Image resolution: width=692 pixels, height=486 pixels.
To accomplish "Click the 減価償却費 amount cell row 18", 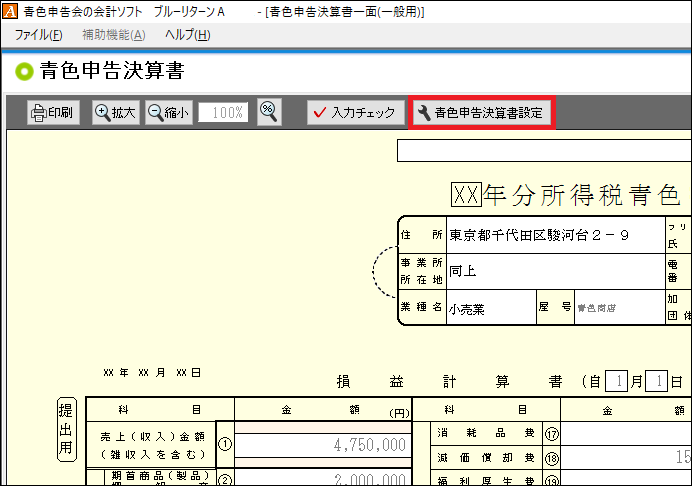I will click(x=626, y=457).
